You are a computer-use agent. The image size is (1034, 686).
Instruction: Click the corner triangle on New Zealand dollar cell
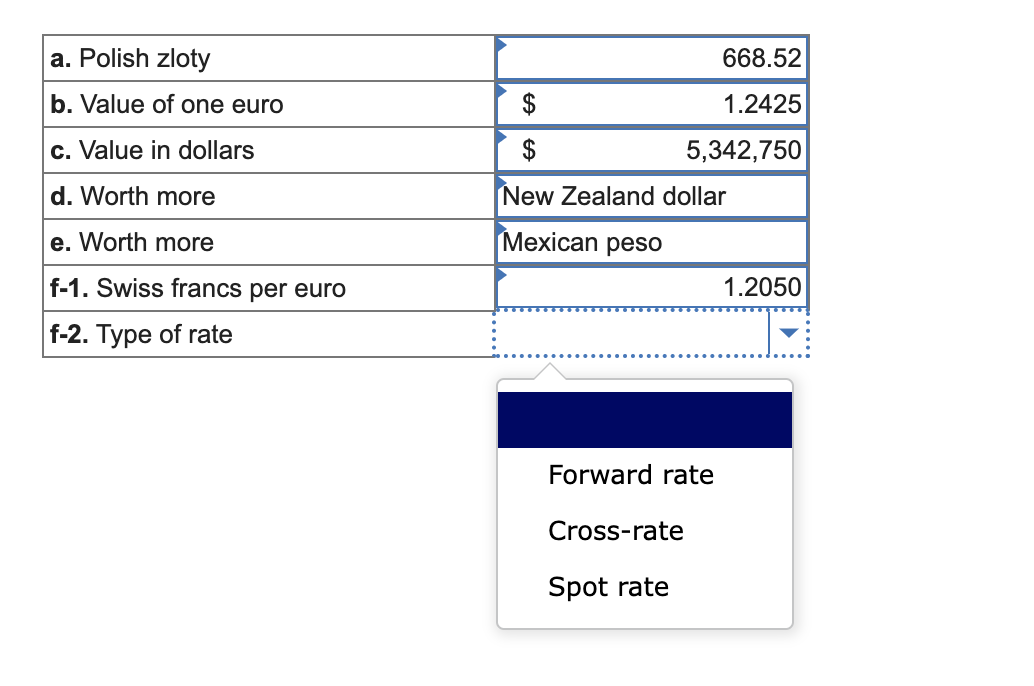pyautogui.click(x=501, y=184)
